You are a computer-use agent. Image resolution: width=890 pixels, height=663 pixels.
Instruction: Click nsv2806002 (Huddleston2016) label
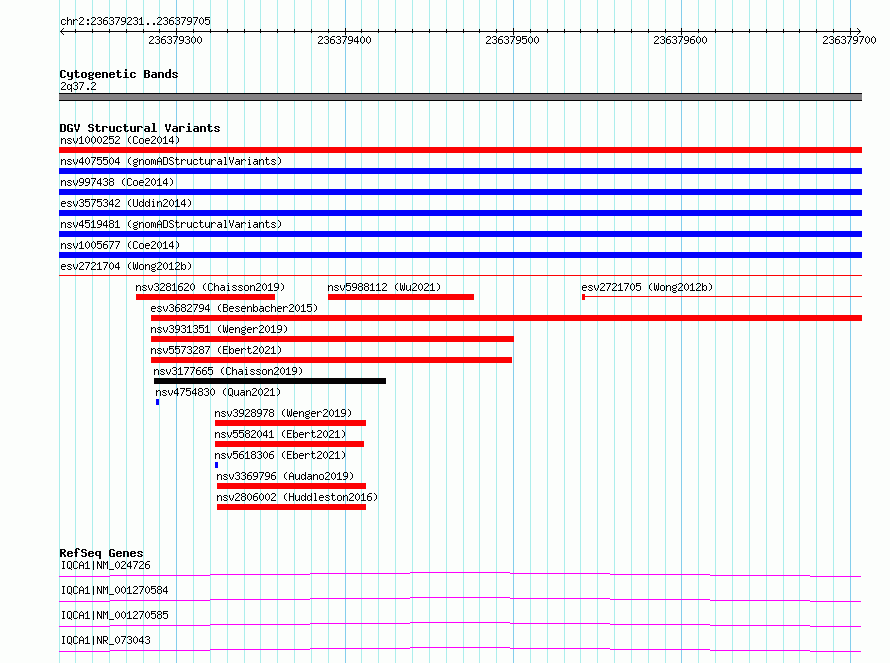[x=297, y=497]
